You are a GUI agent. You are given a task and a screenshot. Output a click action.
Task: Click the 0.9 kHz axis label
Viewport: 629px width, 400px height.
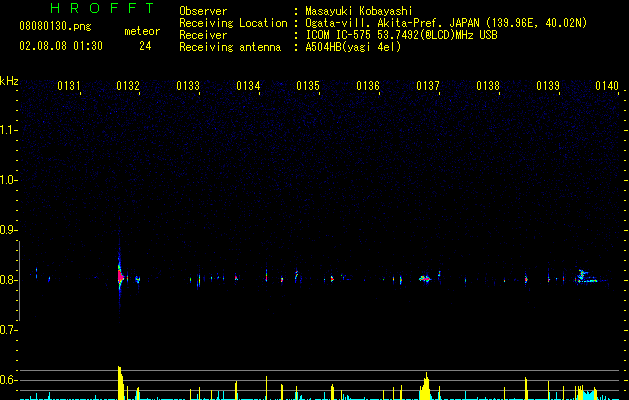click(8, 230)
